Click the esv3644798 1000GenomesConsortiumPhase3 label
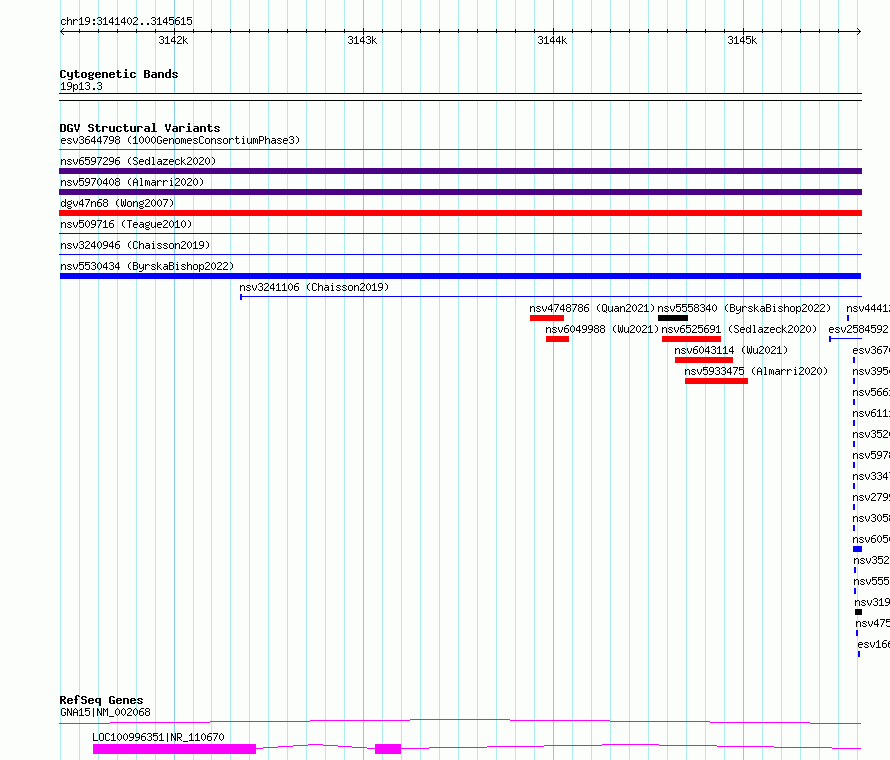The width and height of the screenshot is (890, 760). [x=180, y=140]
